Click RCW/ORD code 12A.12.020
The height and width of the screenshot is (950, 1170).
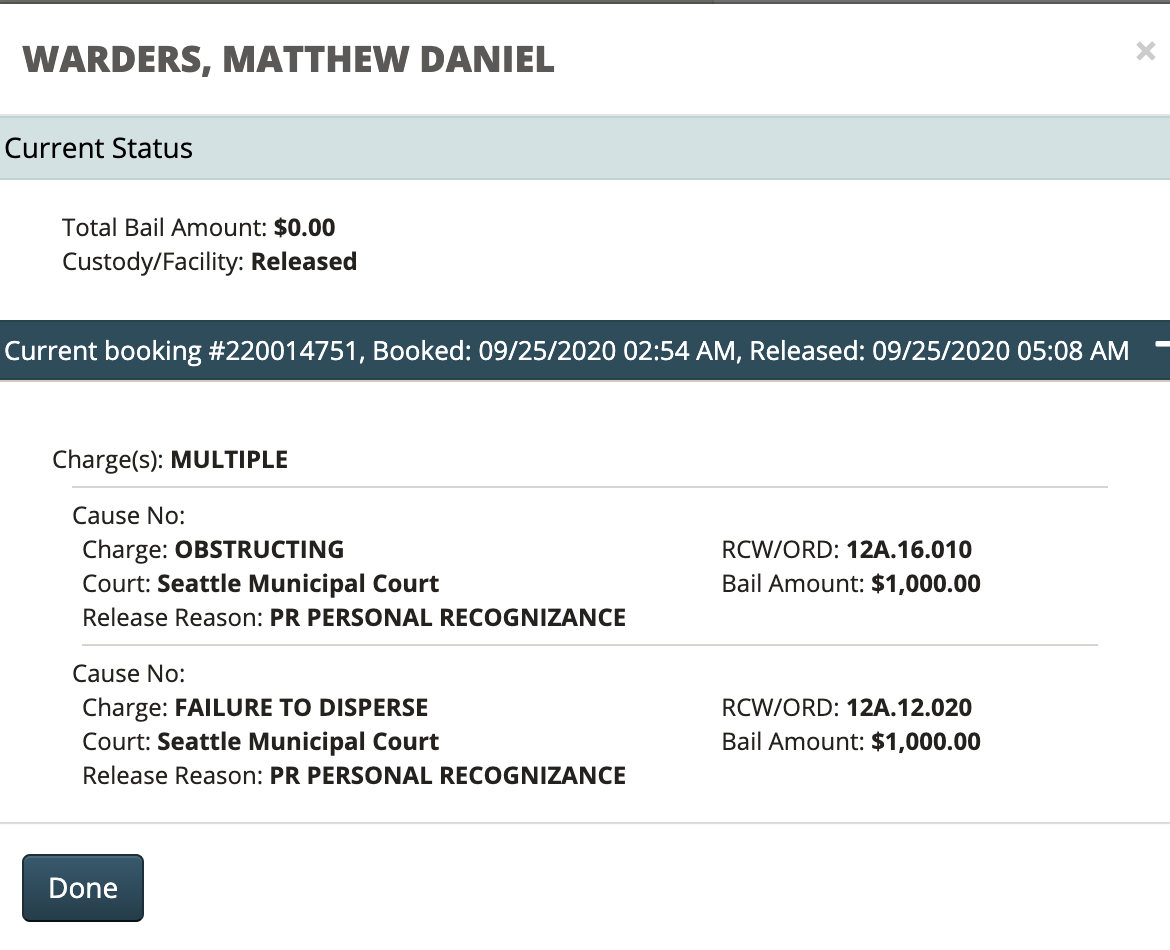pyautogui.click(x=908, y=708)
